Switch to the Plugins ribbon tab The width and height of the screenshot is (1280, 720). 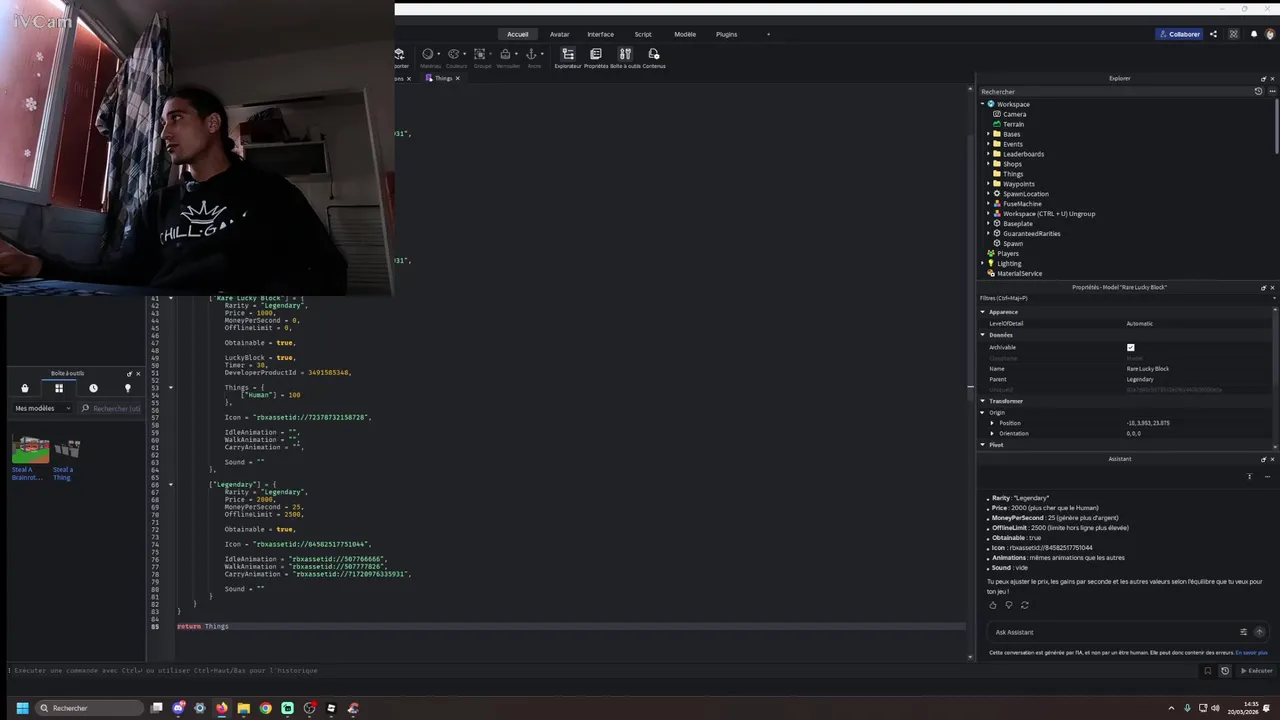[726, 34]
